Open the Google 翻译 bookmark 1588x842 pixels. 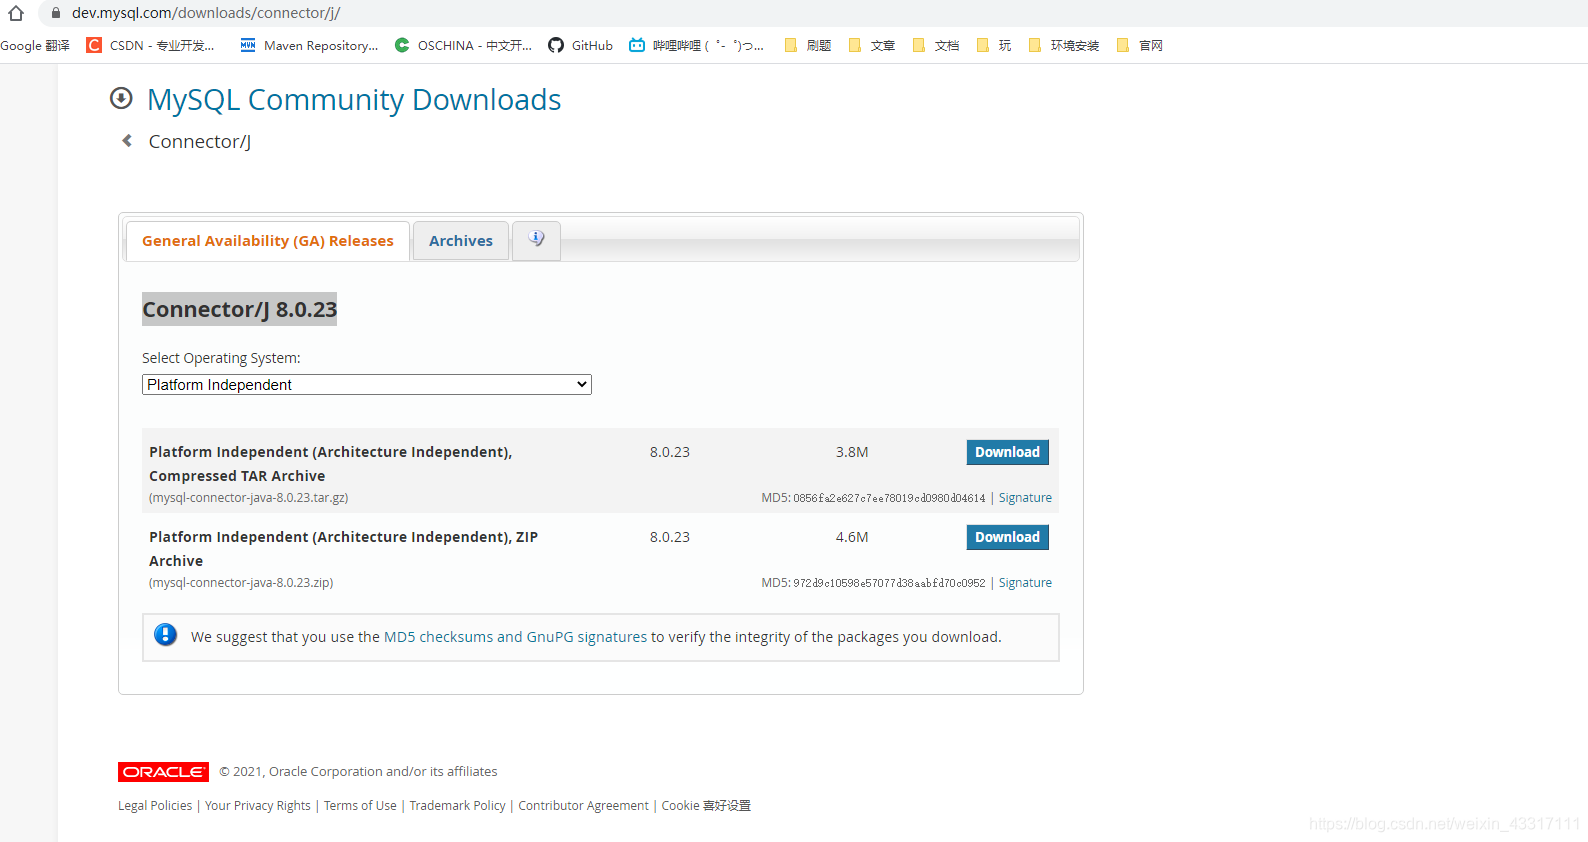point(35,45)
